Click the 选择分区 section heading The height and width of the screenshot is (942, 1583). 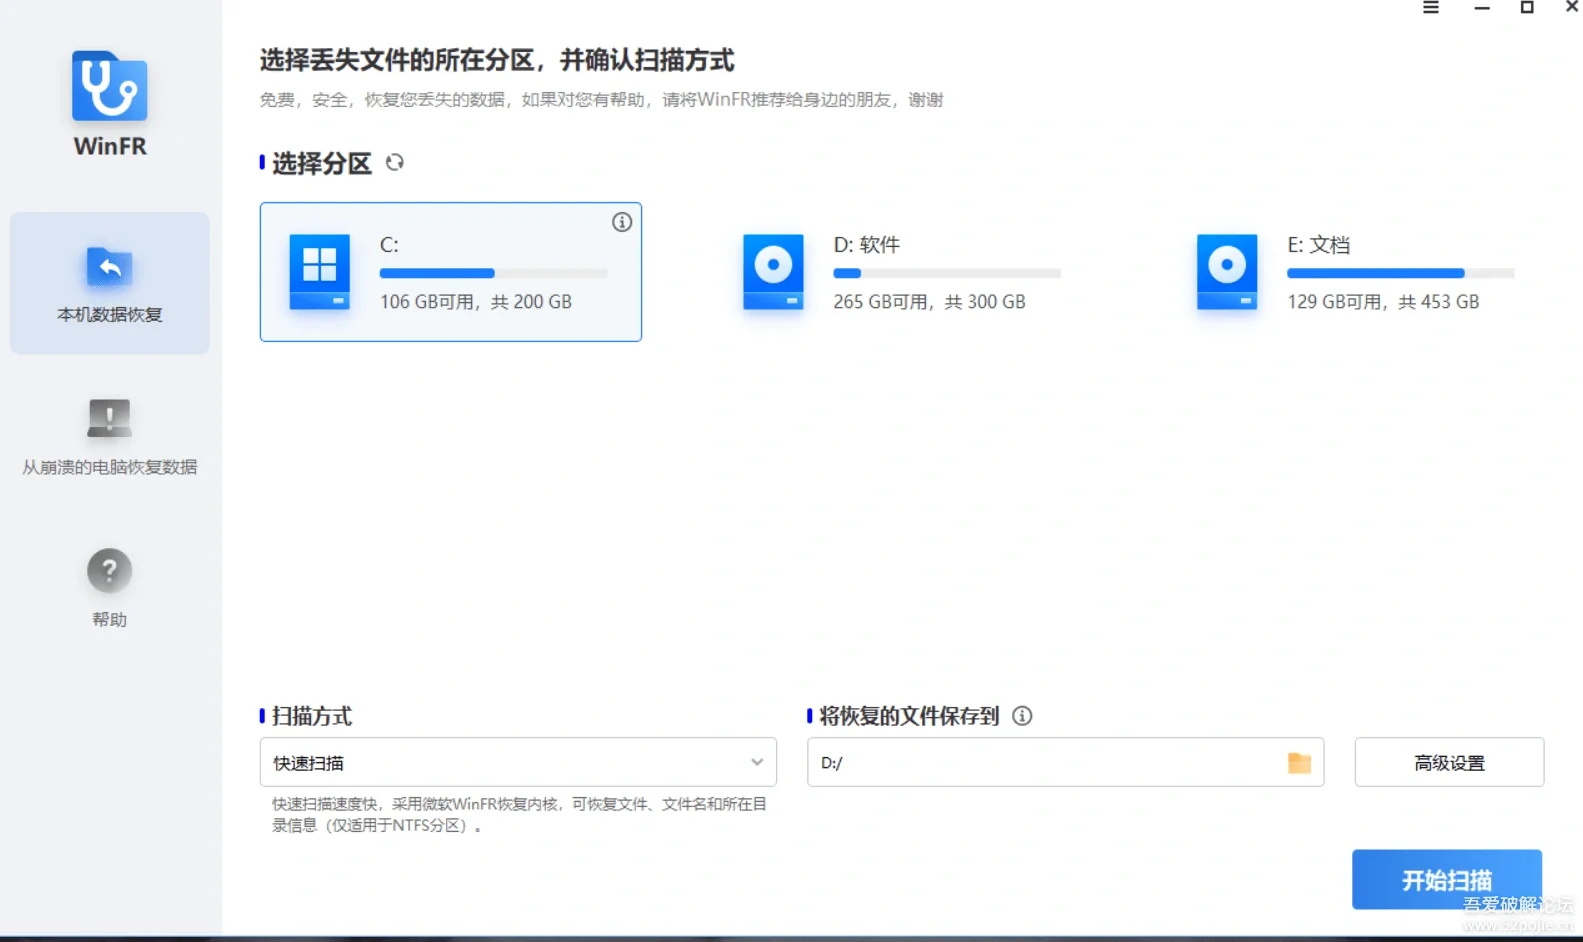(x=321, y=163)
